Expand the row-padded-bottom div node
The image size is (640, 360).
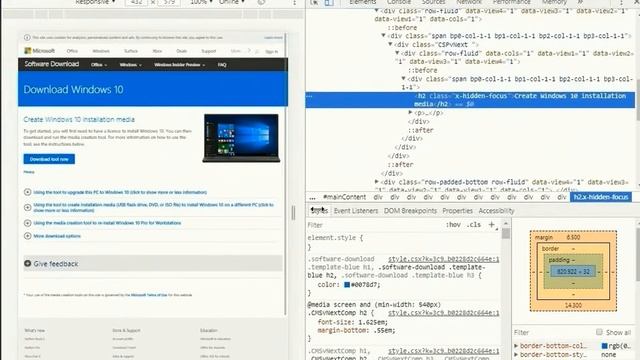(x=377, y=182)
